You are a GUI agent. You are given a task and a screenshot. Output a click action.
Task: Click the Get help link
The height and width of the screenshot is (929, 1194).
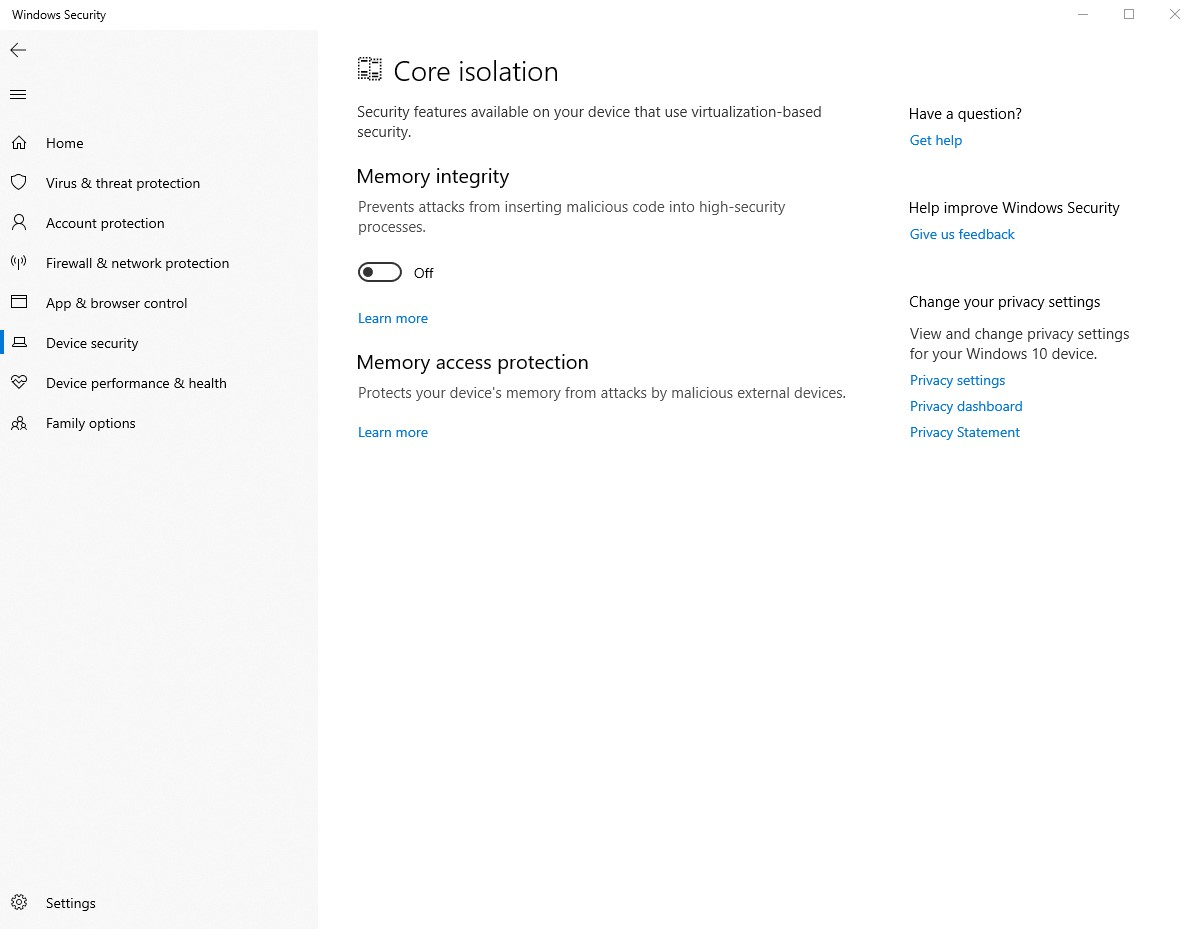tap(936, 140)
